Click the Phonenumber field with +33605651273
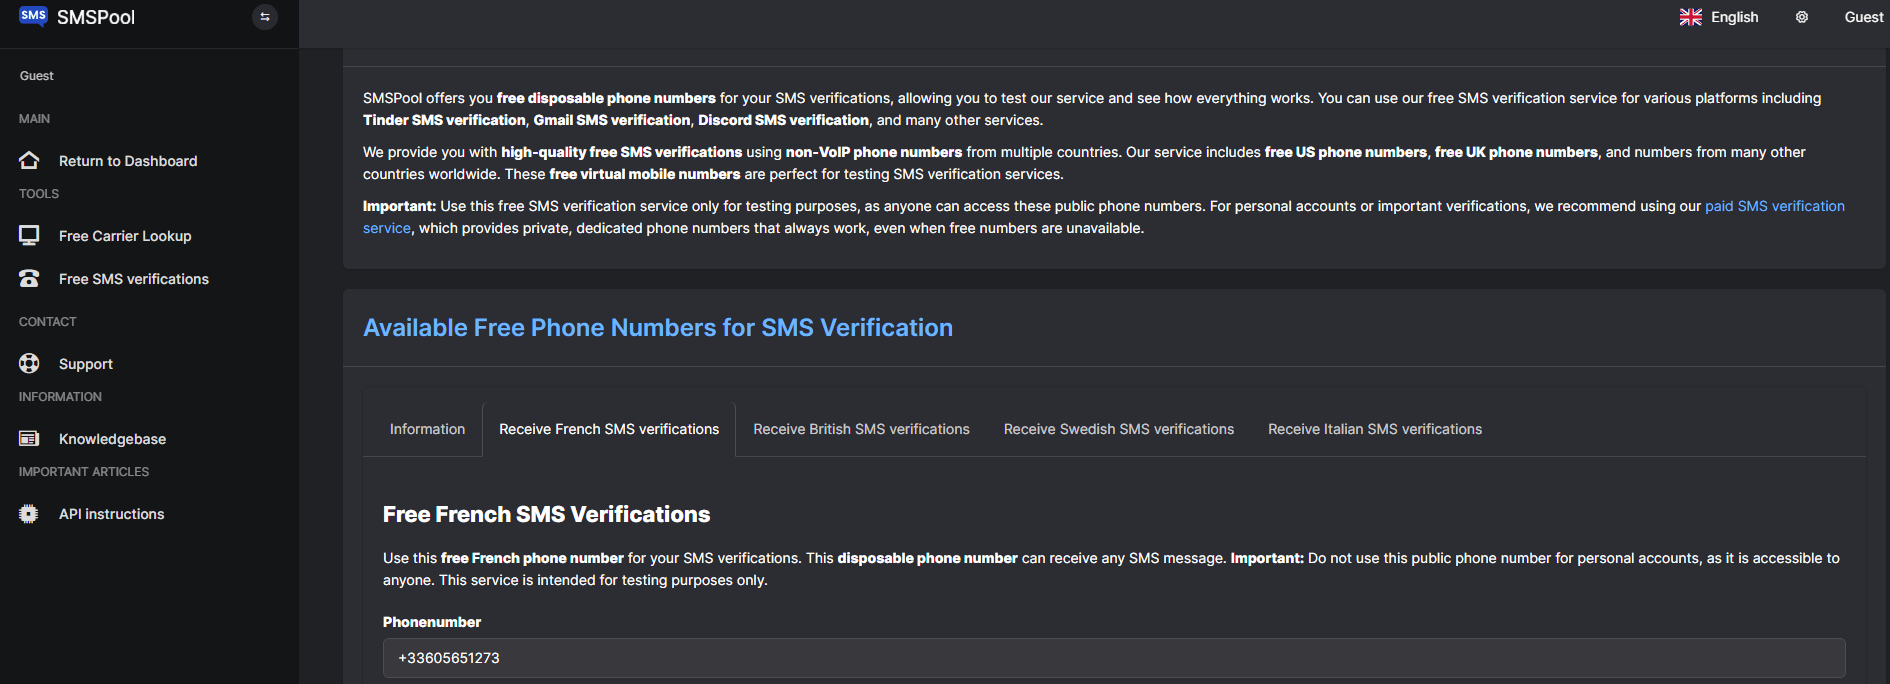Viewport: 1890px width, 684px height. pyautogui.click(x=1113, y=658)
